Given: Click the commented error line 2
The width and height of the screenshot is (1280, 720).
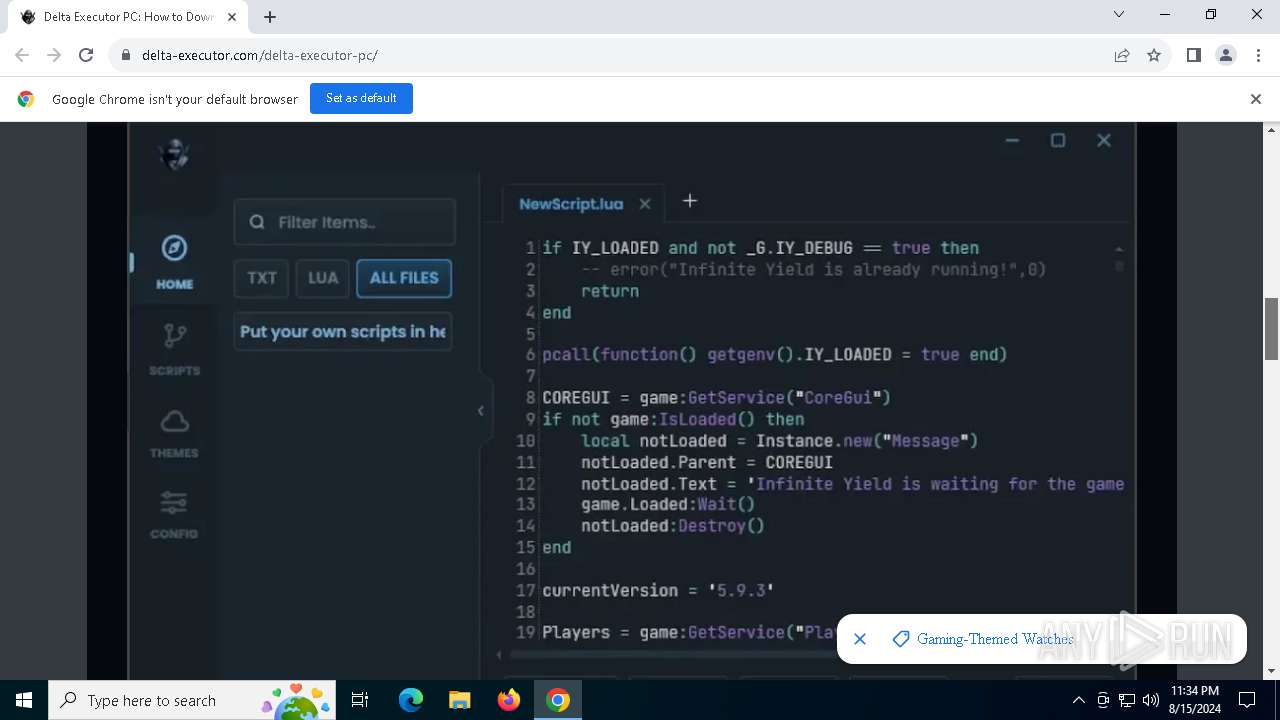Looking at the screenshot, I should point(814,270).
